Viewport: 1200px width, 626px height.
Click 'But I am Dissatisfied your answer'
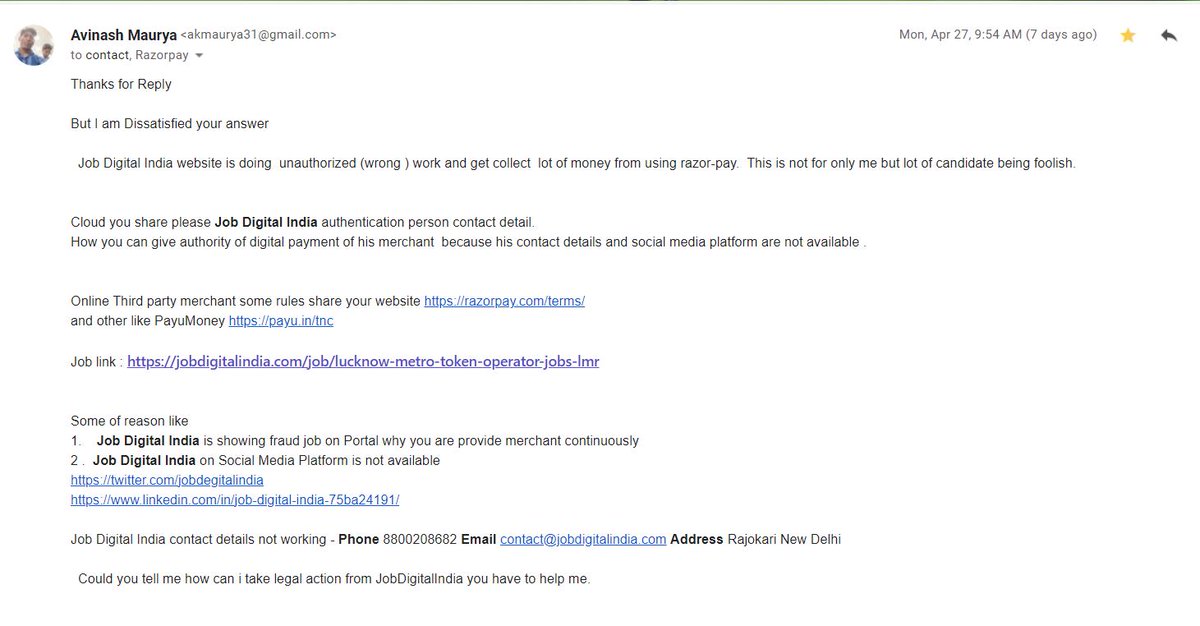(170, 124)
